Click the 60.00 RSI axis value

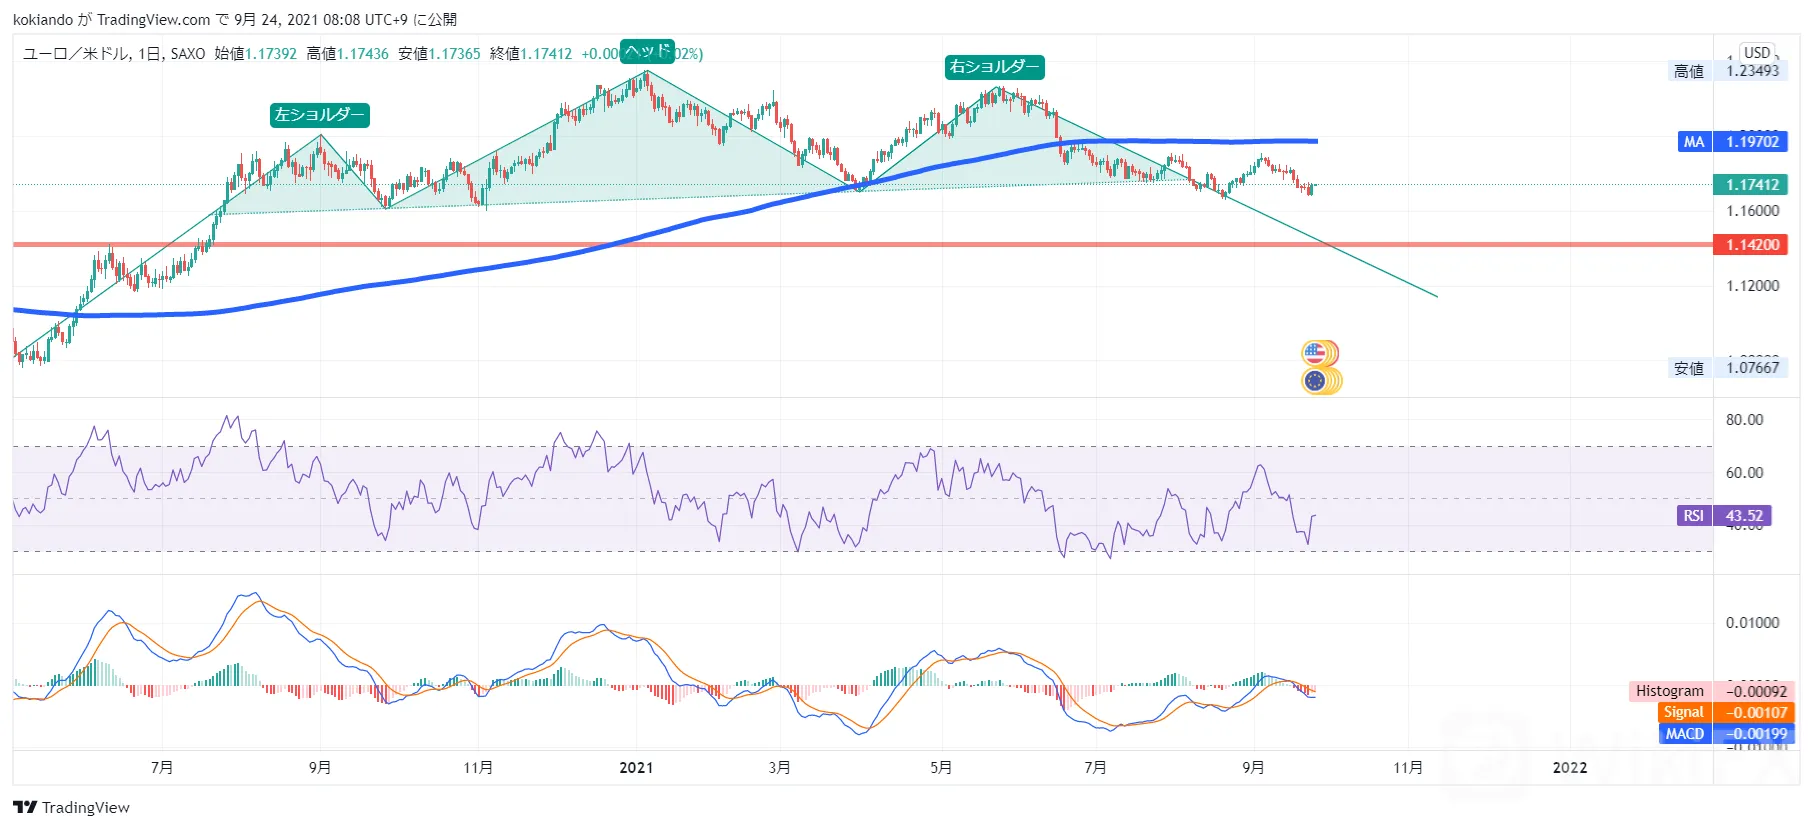click(1745, 473)
